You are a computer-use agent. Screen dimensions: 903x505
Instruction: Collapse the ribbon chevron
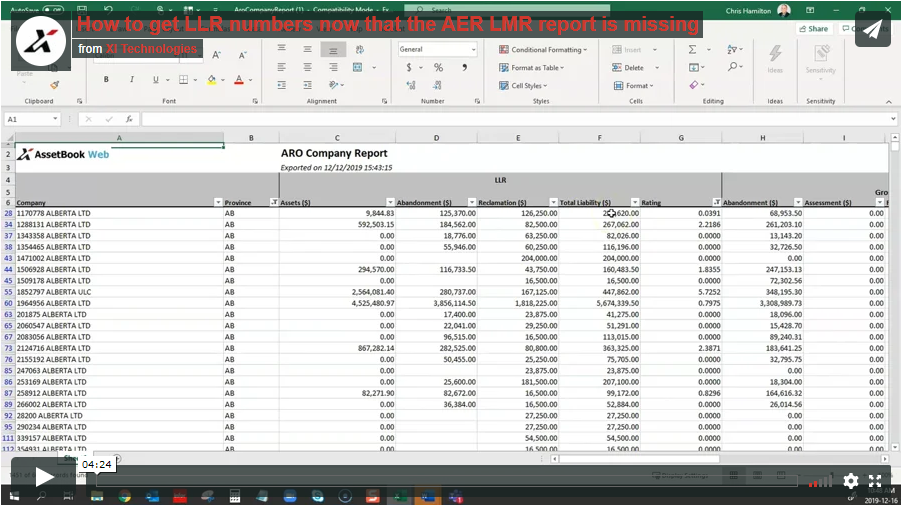(889, 101)
